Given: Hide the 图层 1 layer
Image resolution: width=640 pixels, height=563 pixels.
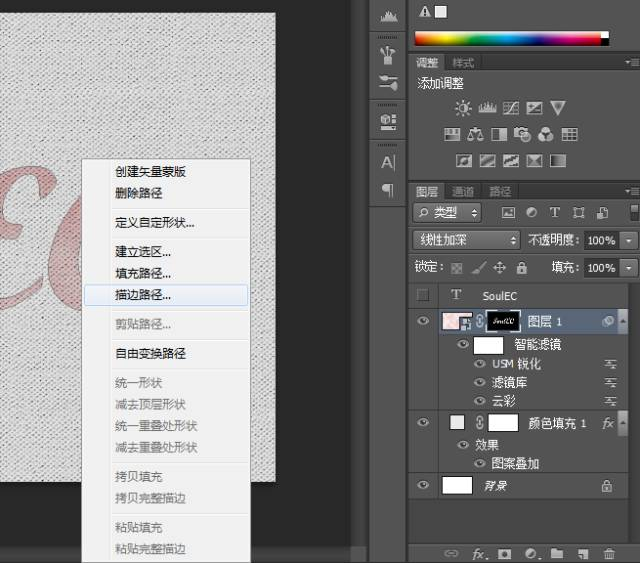Looking at the screenshot, I should click(423, 321).
